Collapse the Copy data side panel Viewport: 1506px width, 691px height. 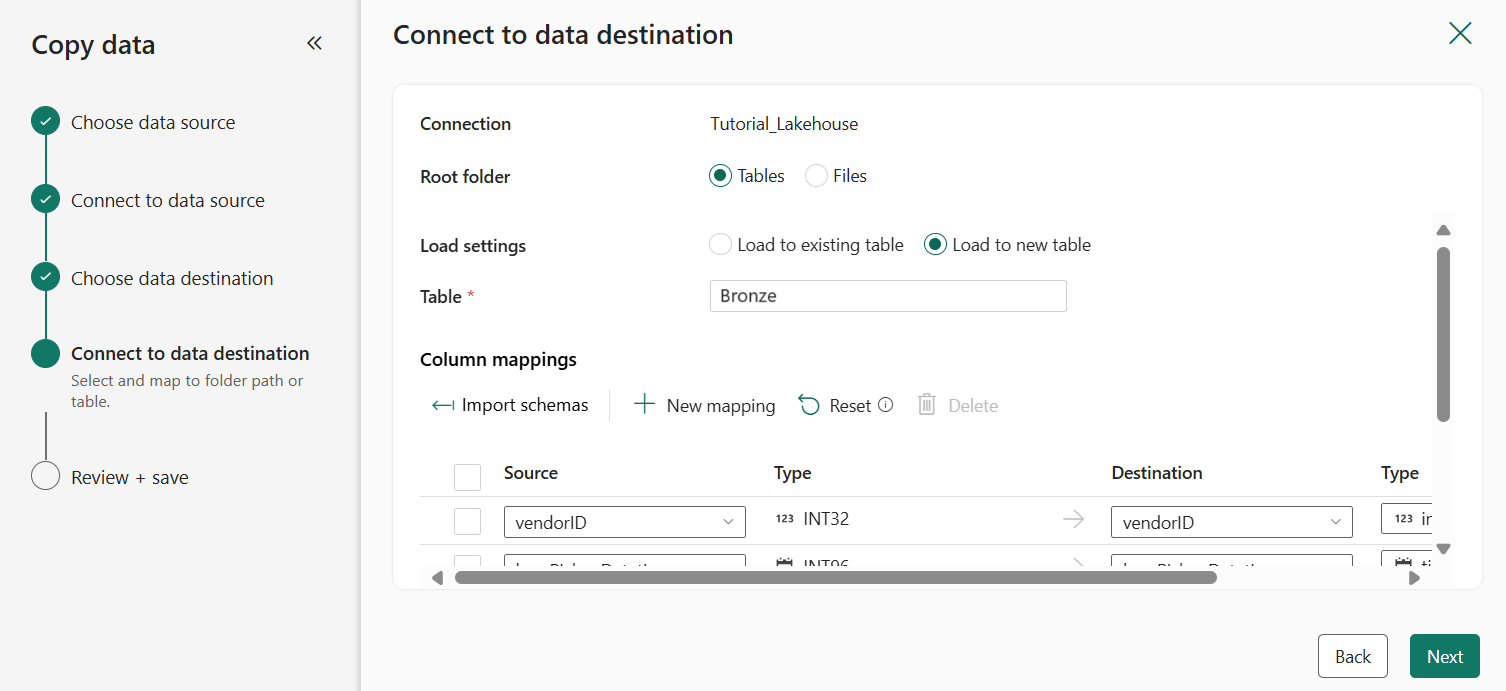(314, 43)
